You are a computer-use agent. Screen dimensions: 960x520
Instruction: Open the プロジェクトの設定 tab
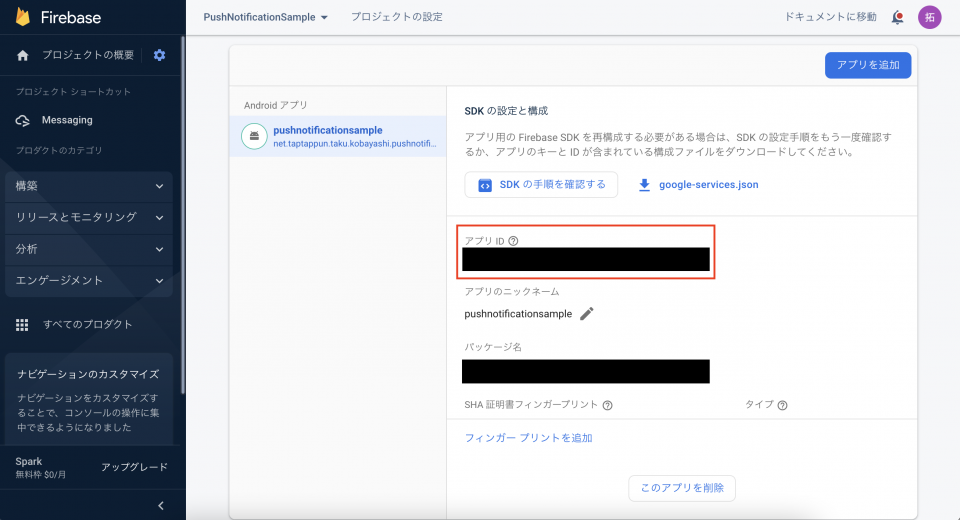tap(396, 17)
